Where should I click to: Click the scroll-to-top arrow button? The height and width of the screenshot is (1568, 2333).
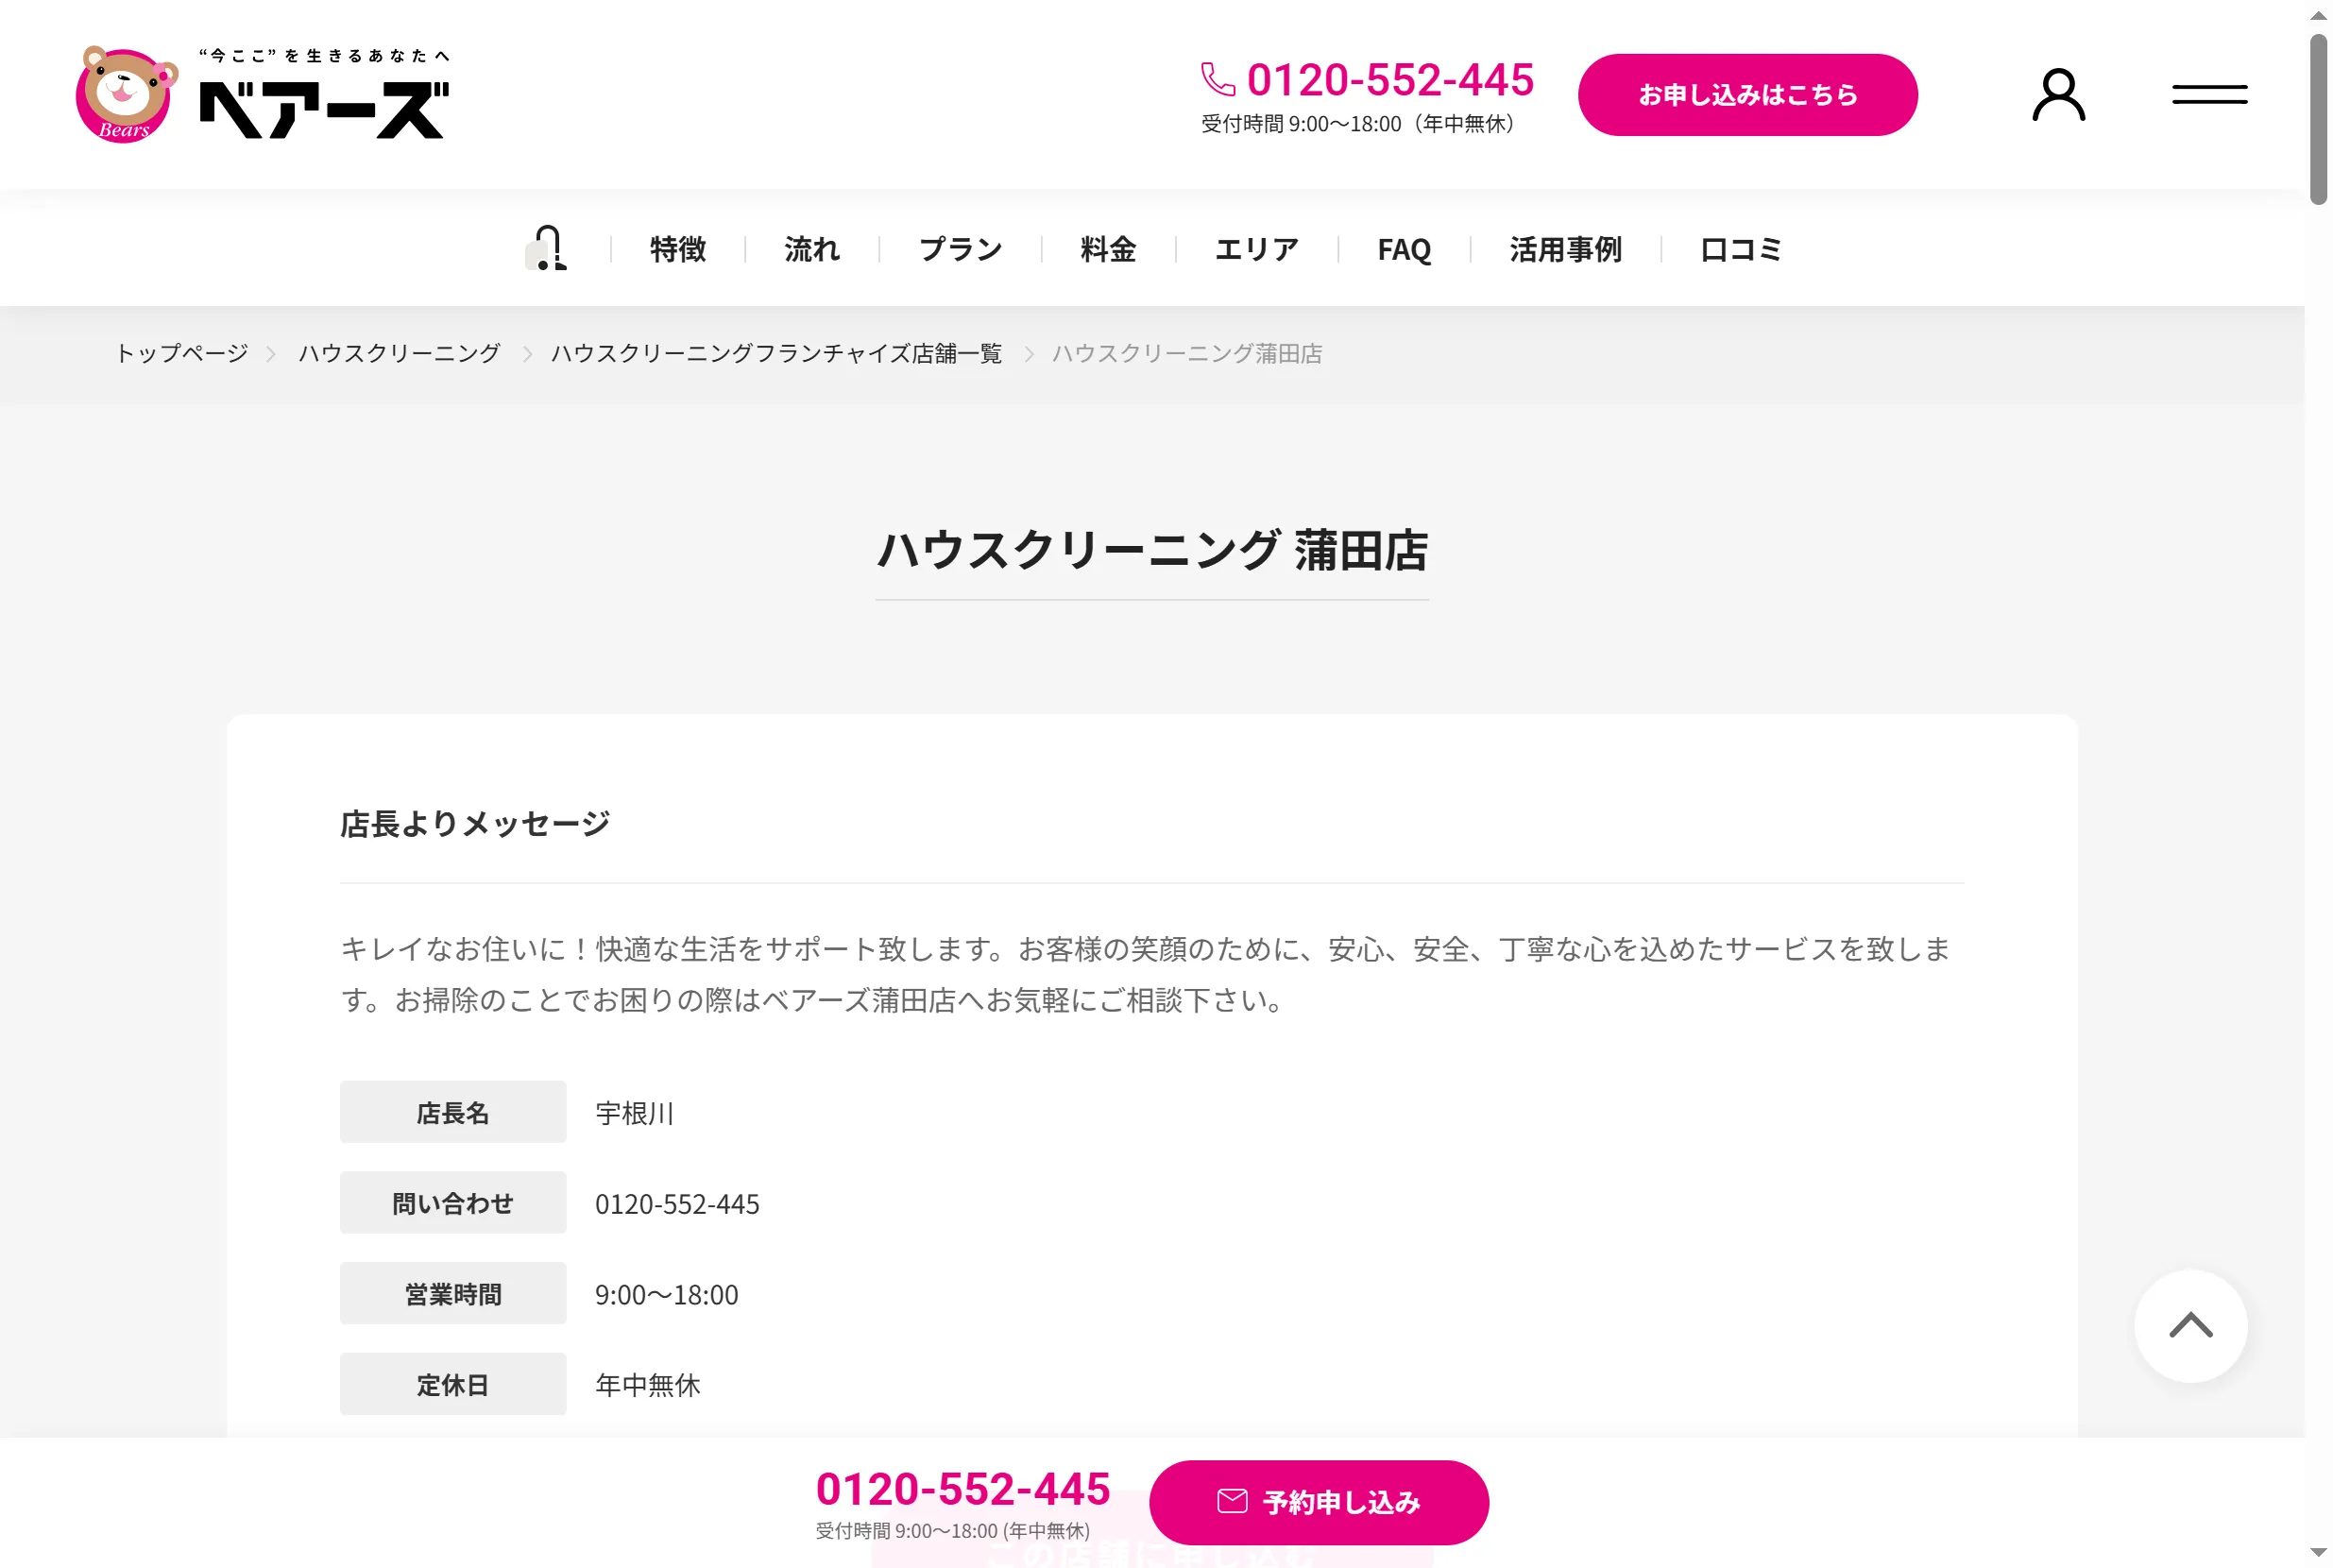pos(2190,1325)
